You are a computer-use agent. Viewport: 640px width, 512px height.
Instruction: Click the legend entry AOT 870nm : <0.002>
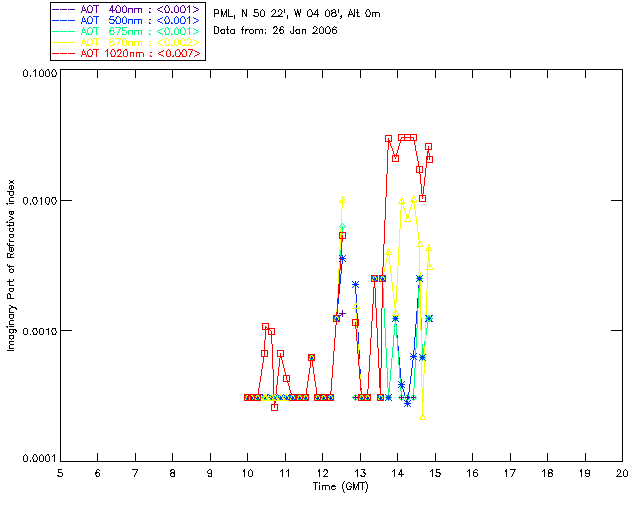126,42
